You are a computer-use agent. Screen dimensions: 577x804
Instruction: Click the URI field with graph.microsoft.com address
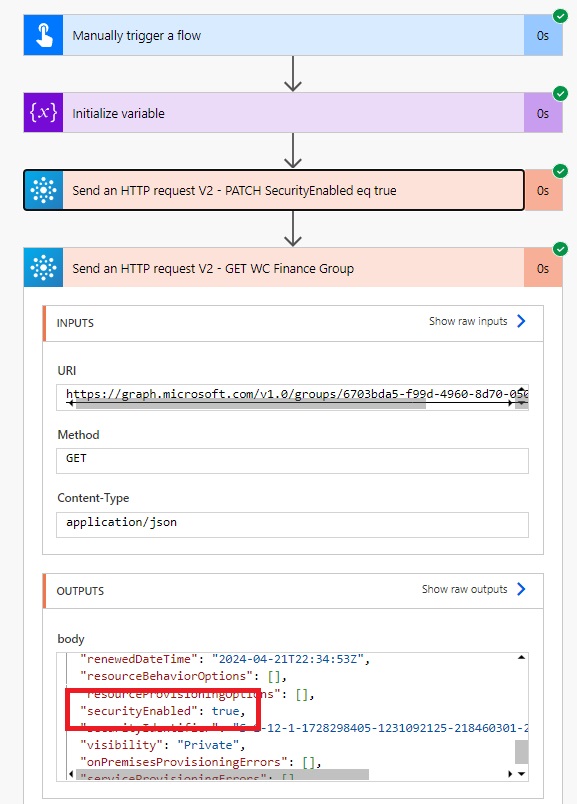[292, 397]
